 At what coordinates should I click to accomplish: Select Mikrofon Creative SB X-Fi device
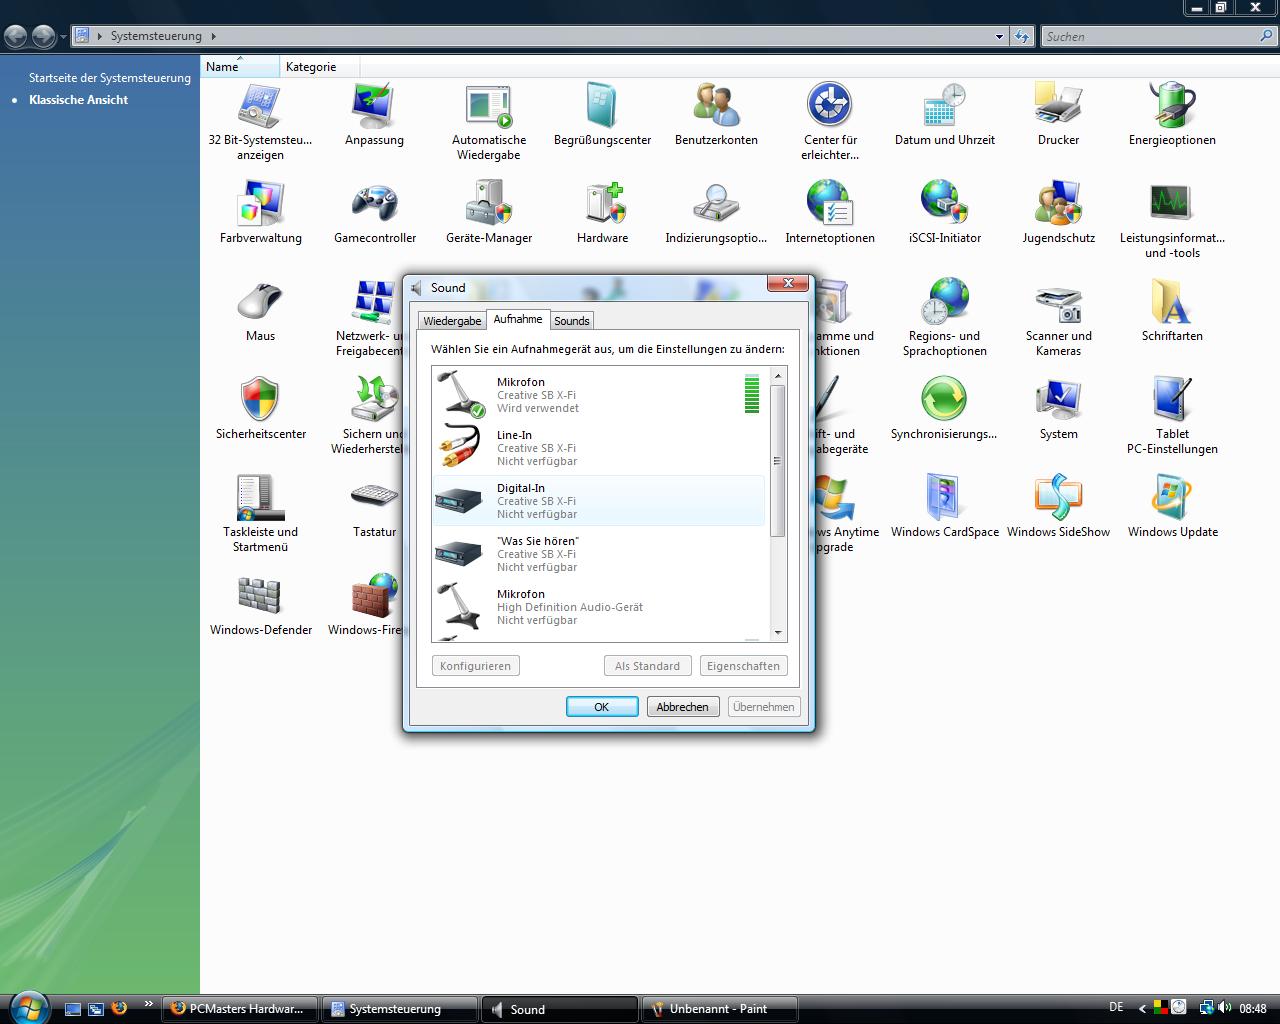pyautogui.click(x=600, y=395)
